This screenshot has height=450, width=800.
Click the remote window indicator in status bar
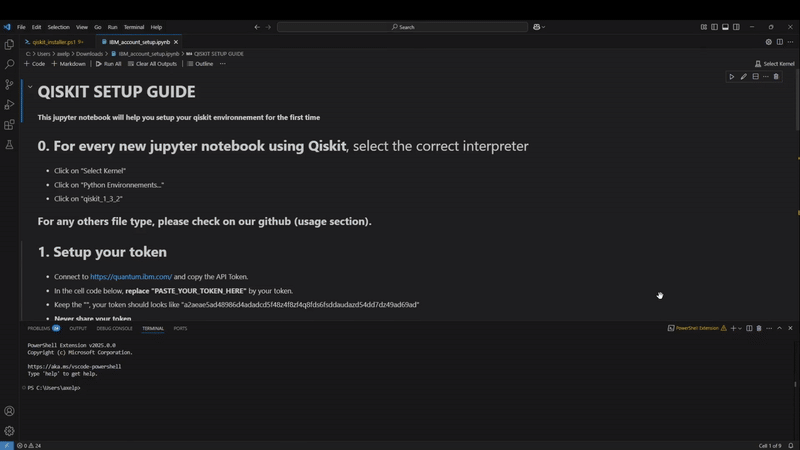coord(7,445)
